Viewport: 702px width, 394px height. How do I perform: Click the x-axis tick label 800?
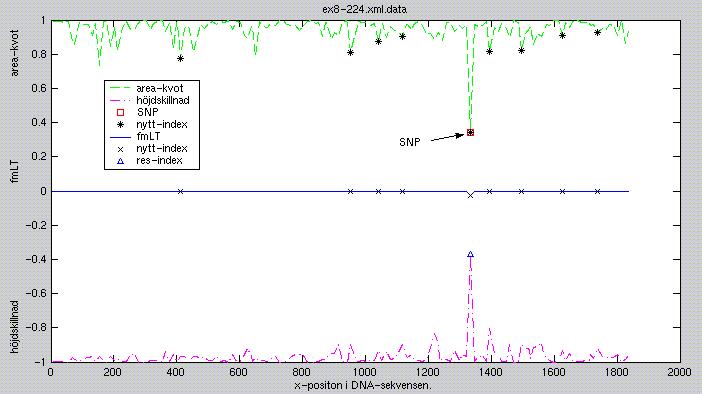point(302,372)
